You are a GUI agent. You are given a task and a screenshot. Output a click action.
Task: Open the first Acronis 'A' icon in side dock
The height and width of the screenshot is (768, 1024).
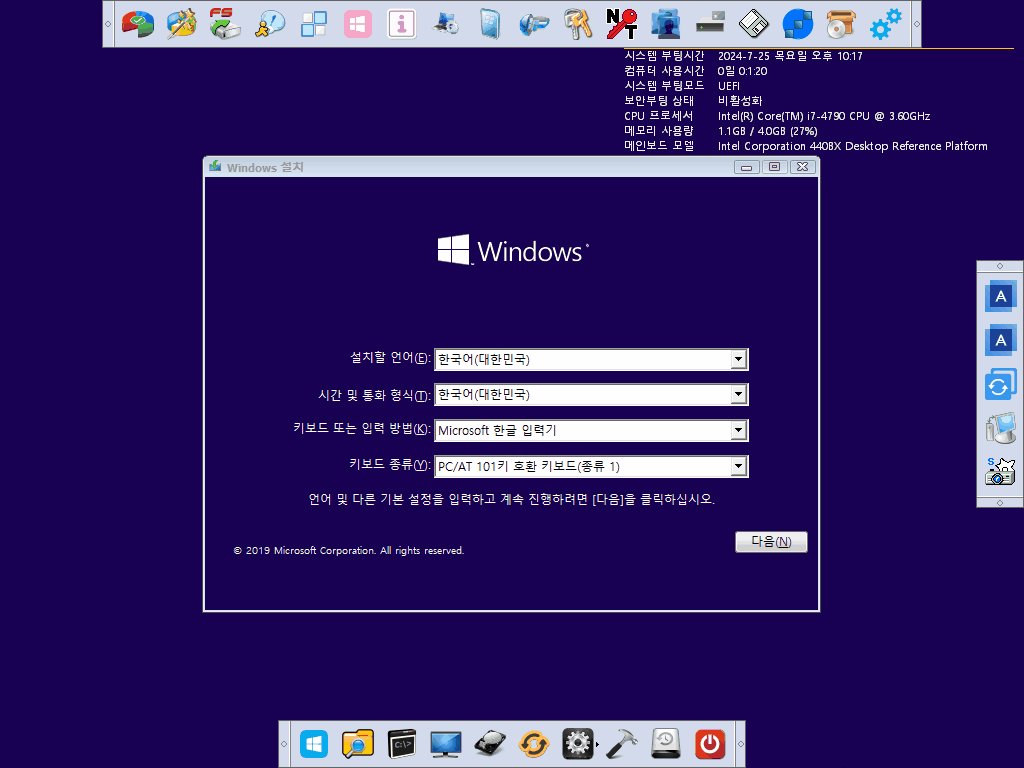[1000, 296]
